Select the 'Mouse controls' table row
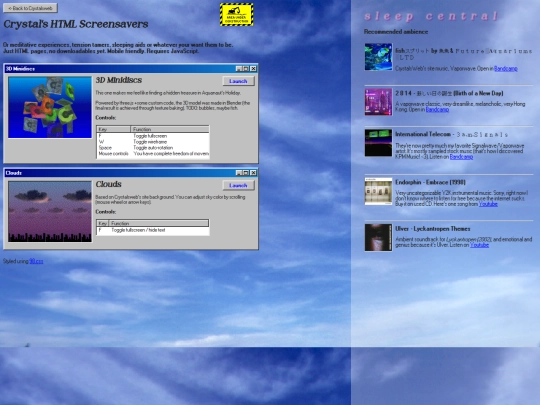 click(x=153, y=154)
